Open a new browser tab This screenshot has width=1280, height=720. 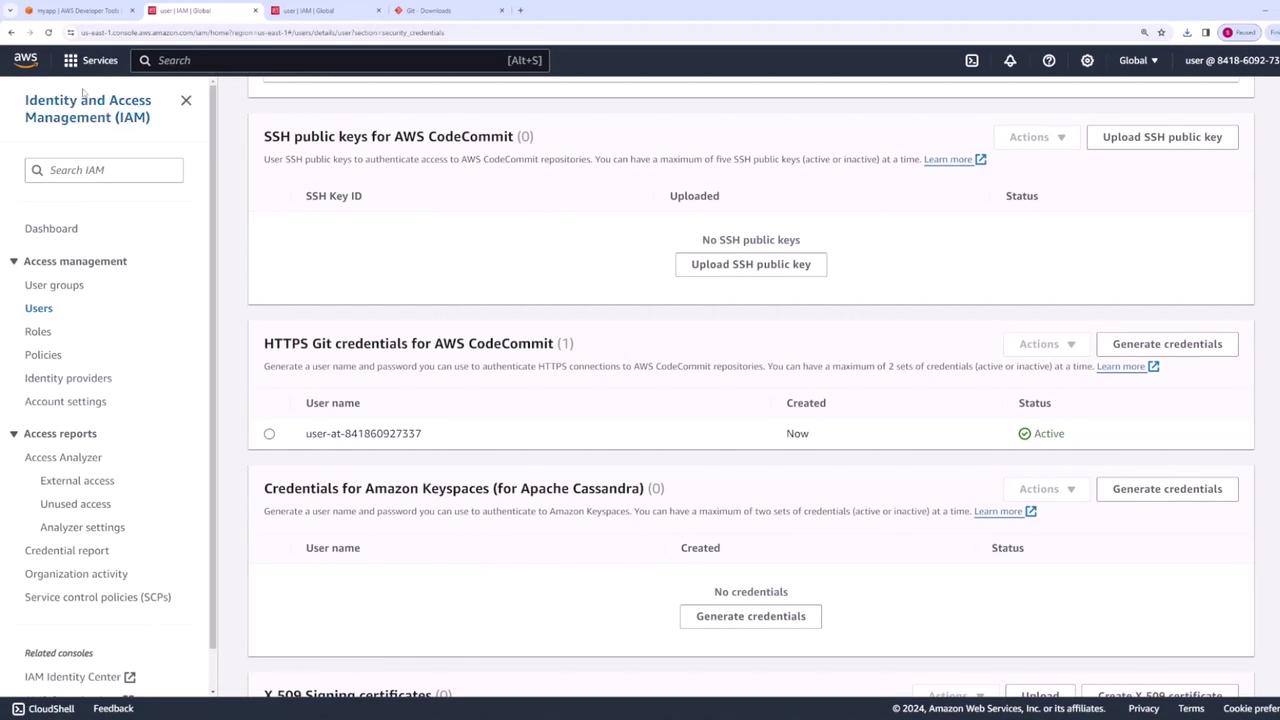click(x=520, y=10)
